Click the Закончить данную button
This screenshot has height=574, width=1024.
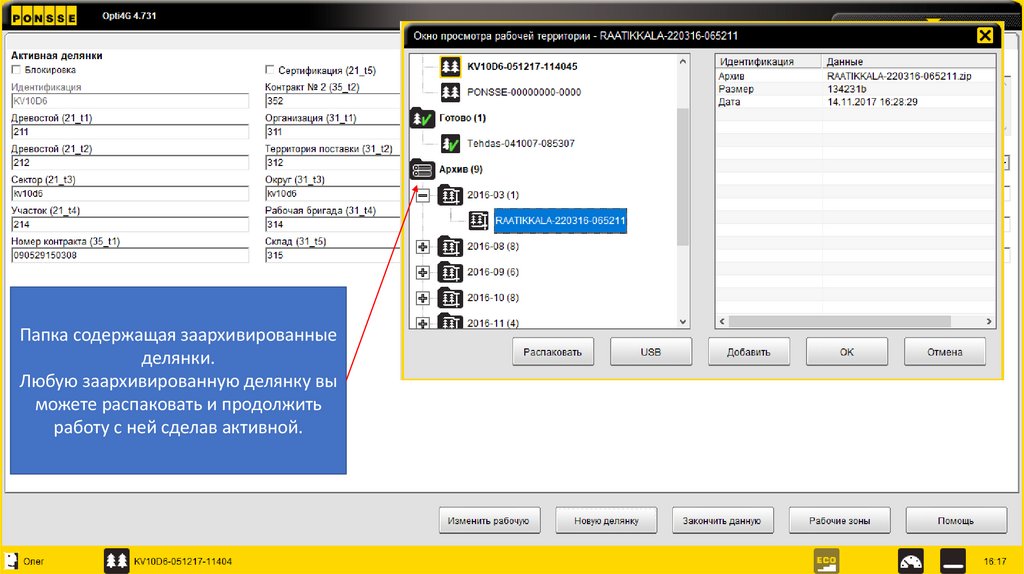722,520
